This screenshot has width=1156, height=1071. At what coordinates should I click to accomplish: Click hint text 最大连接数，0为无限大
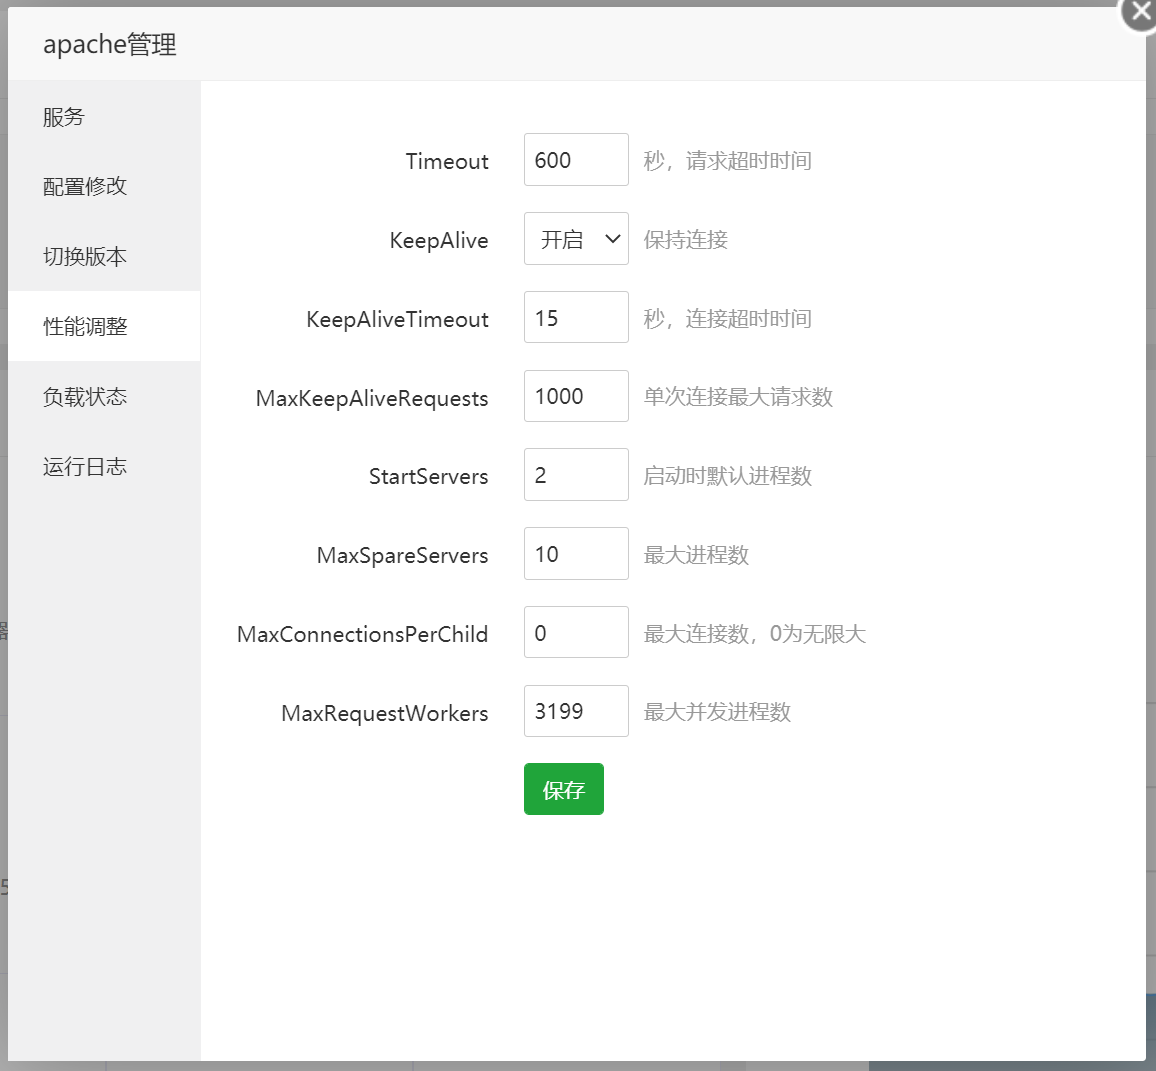tap(754, 634)
